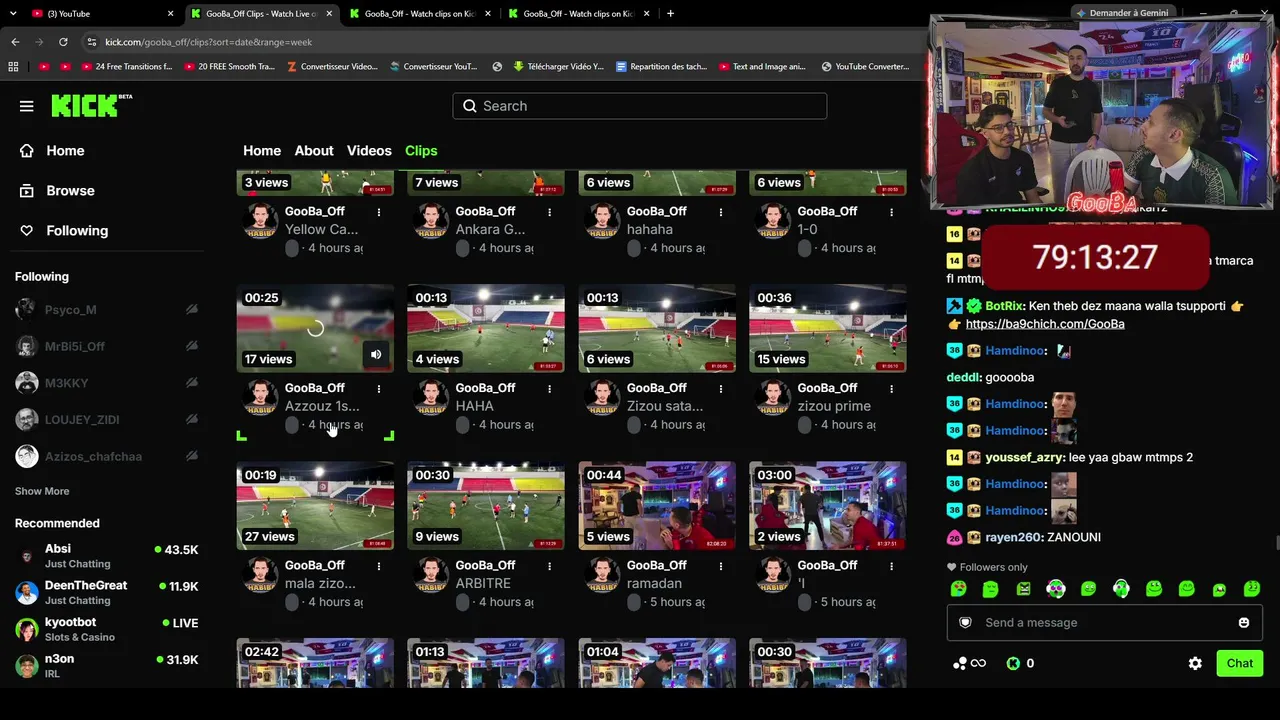Unmute the previewing 00:25 clip

pos(376,354)
